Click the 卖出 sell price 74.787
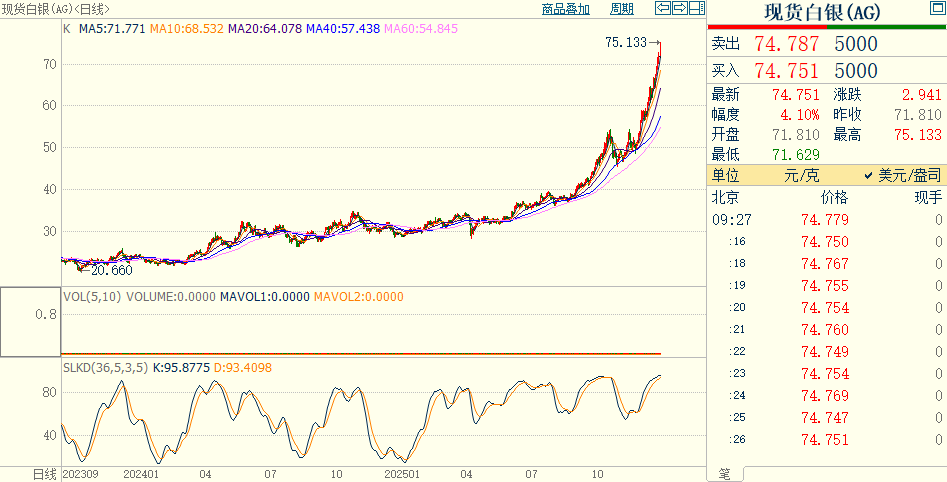The image size is (947, 482). pos(786,44)
